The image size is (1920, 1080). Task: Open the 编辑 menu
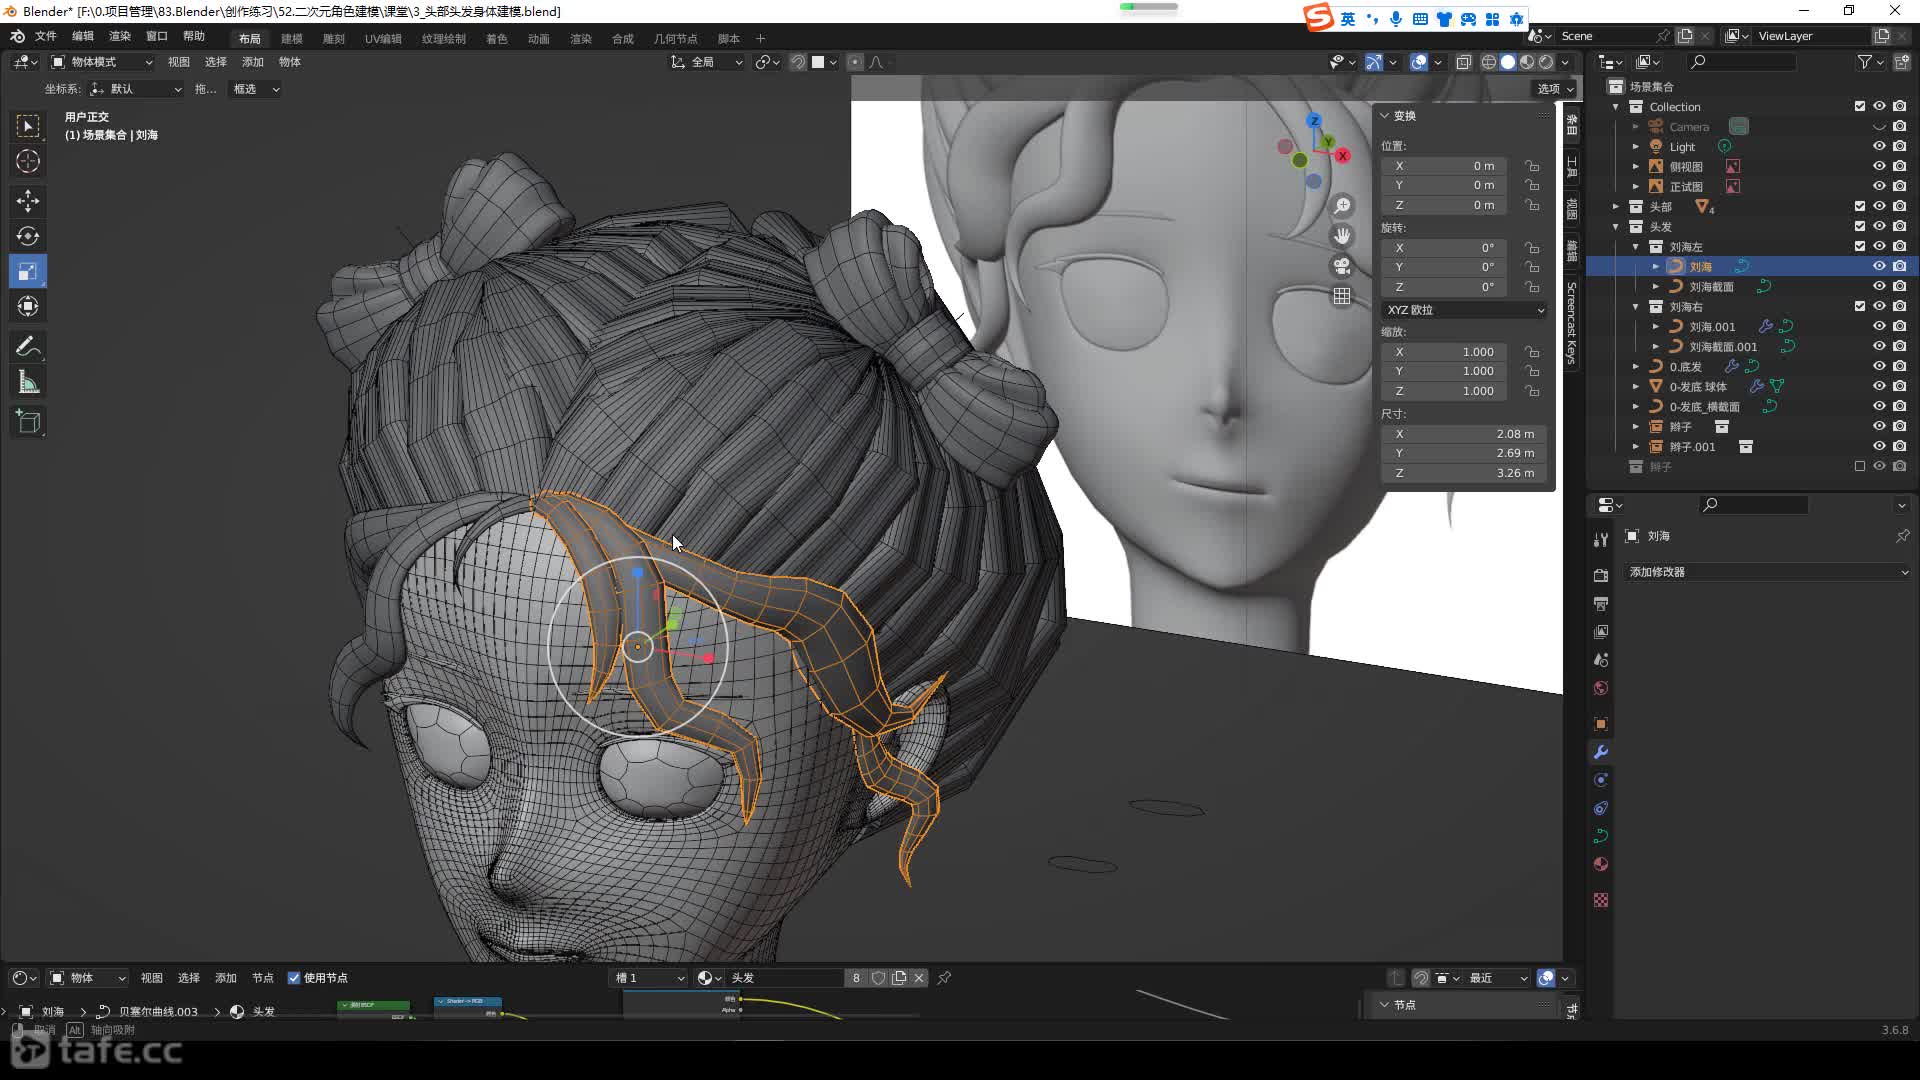[83, 36]
